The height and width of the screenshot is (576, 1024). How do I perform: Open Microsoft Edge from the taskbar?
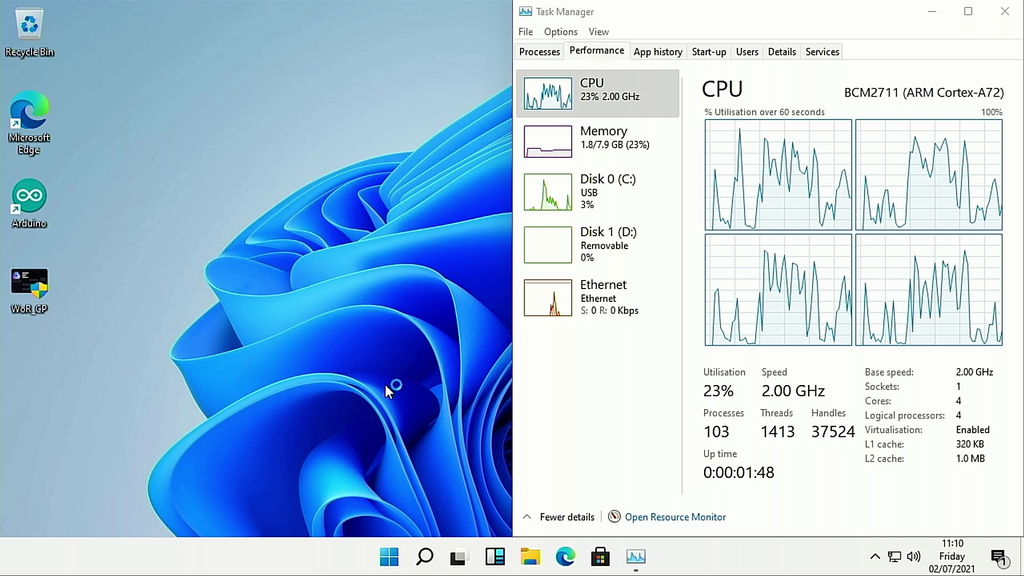tap(564, 557)
